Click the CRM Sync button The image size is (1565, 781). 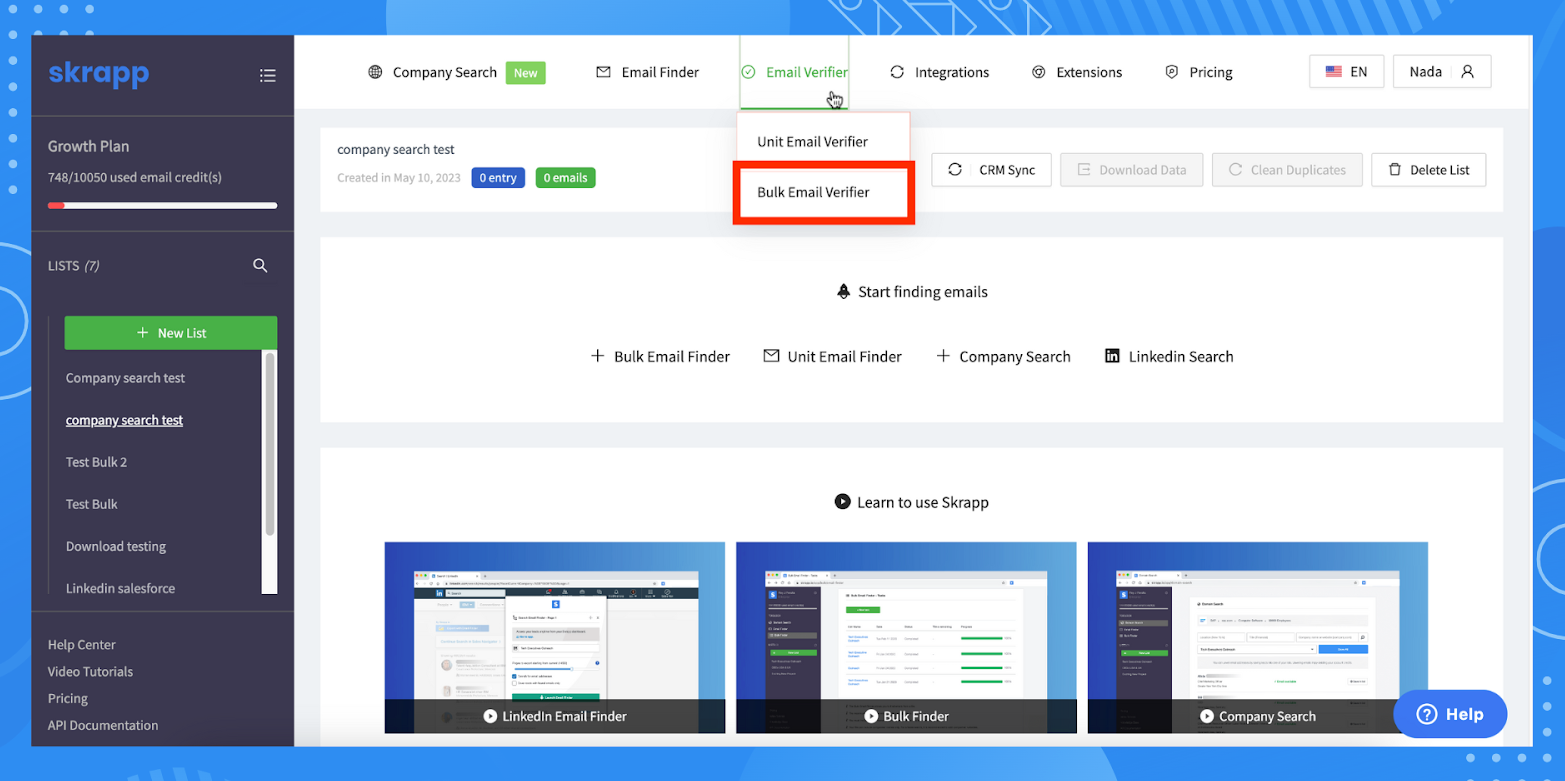991,170
